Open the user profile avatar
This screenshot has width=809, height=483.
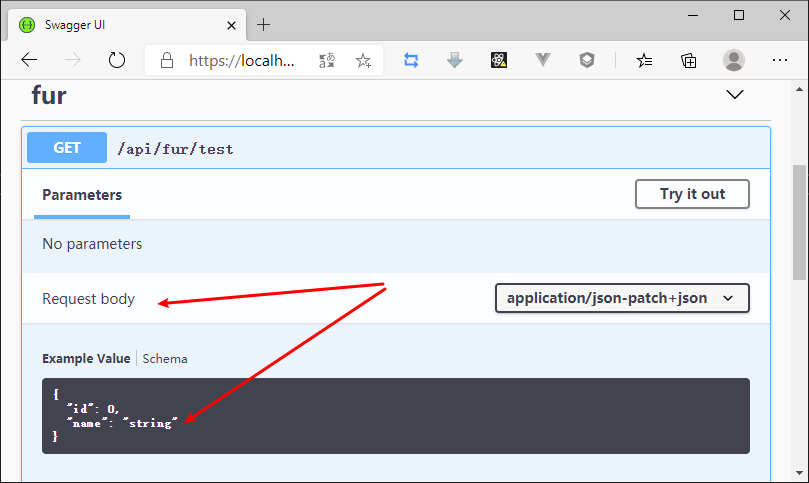point(734,60)
